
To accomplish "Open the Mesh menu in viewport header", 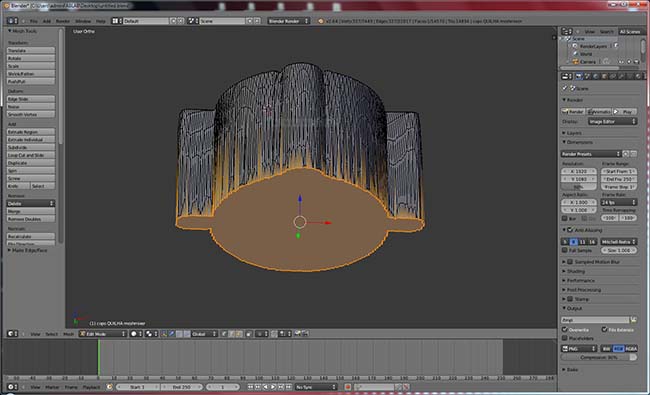I will tap(68, 334).
